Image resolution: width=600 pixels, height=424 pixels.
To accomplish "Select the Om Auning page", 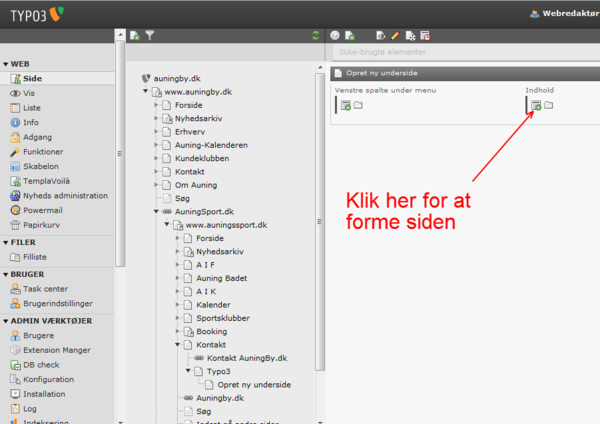I will tap(196, 185).
